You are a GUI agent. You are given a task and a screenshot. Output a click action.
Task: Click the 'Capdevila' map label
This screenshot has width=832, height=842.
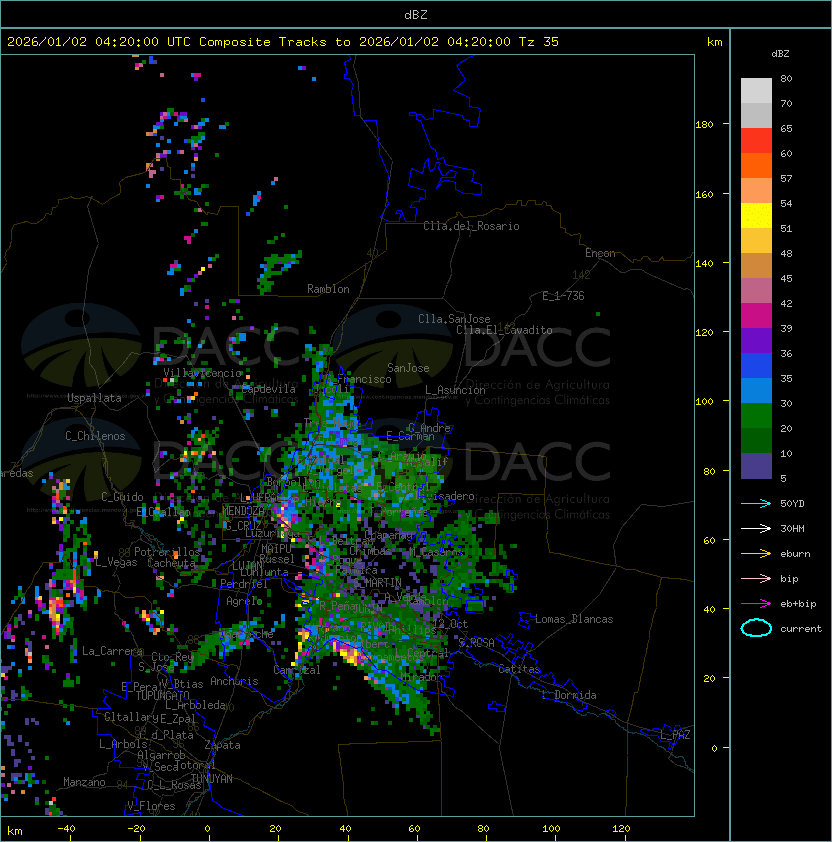click(x=269, y=389)
